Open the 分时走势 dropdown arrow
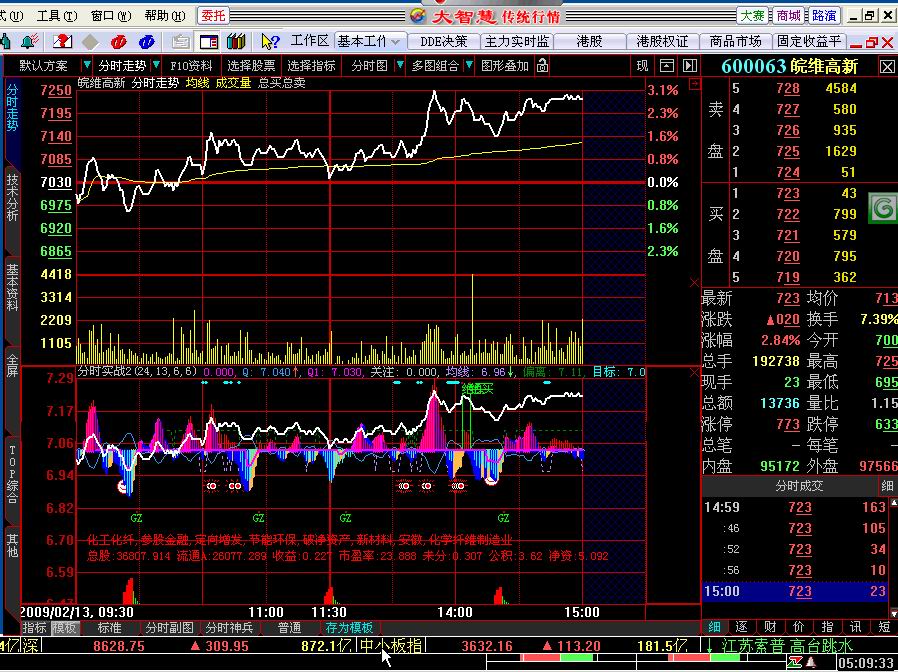 pyautogui.click(x=157, y=65)
